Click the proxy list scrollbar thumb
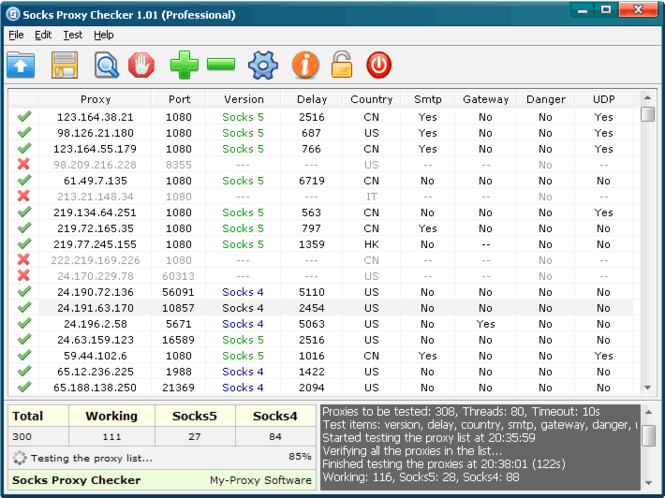The image size is (665, 498). pyautogui.click(x=648, y=114)
